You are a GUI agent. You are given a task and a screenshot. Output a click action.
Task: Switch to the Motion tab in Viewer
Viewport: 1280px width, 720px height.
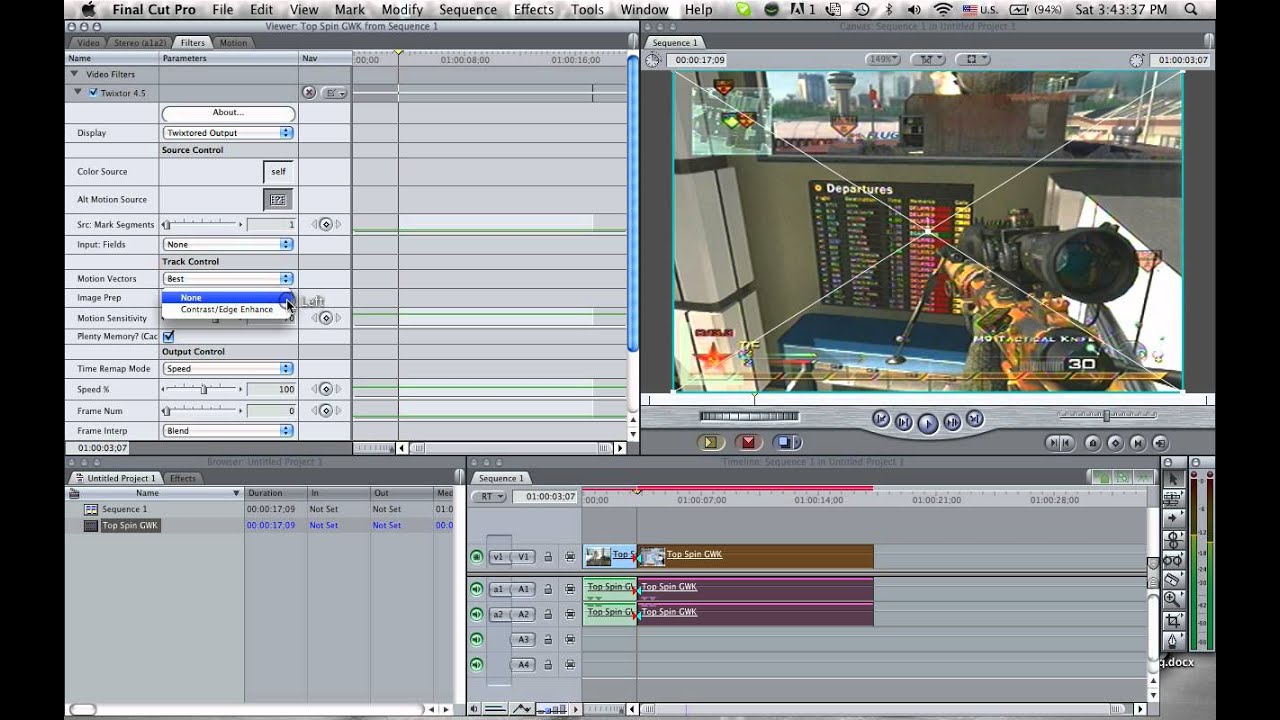pyautogui.click(x=233, y=43)
